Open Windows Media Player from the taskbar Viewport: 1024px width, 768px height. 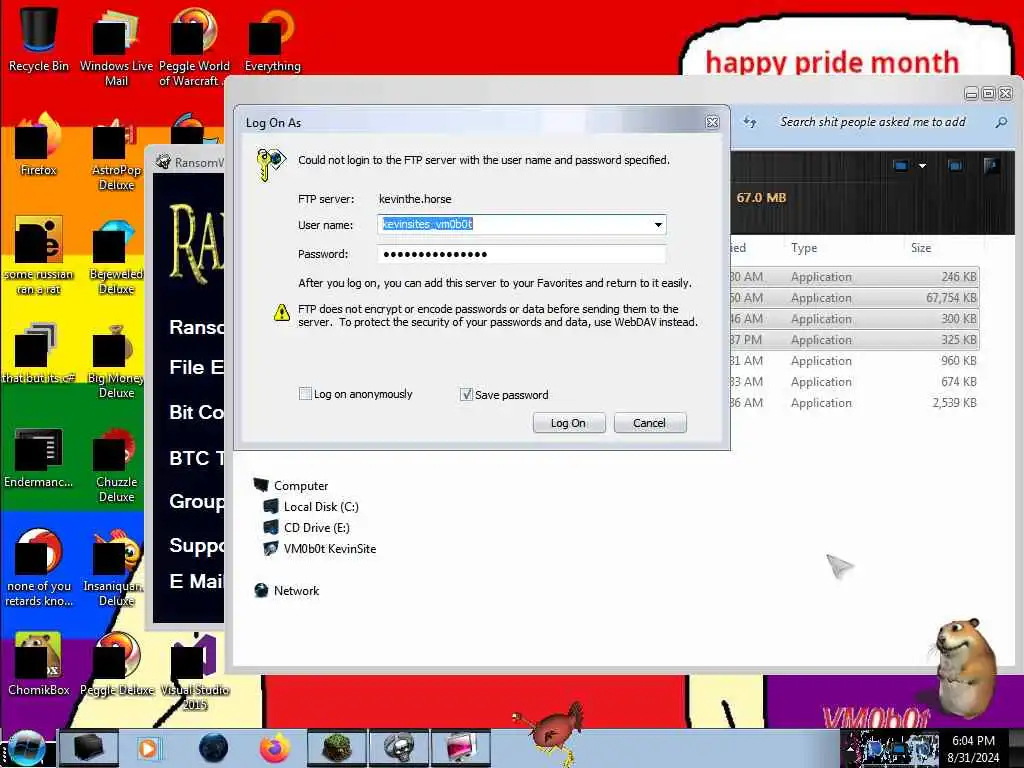[x=148, y=748]
